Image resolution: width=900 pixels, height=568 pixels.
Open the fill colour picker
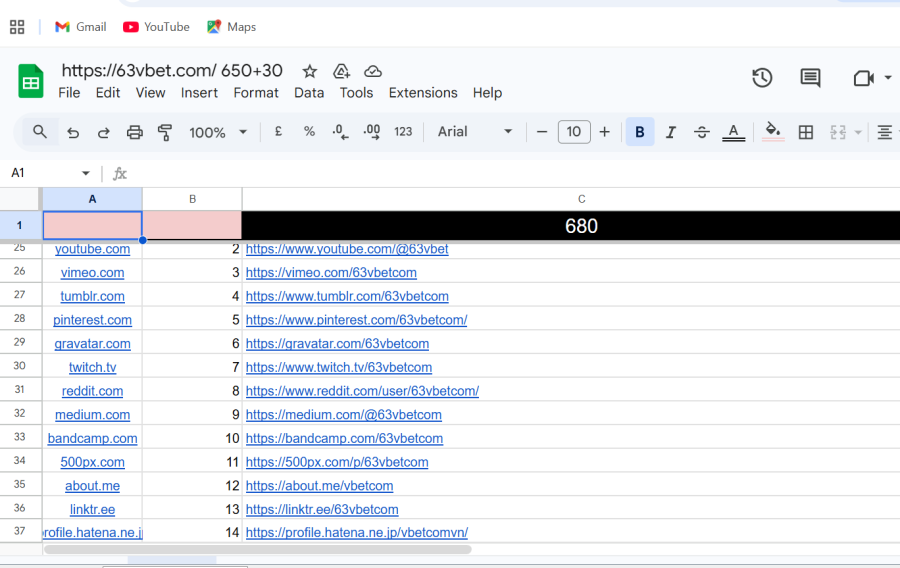[x=773, y=132]
